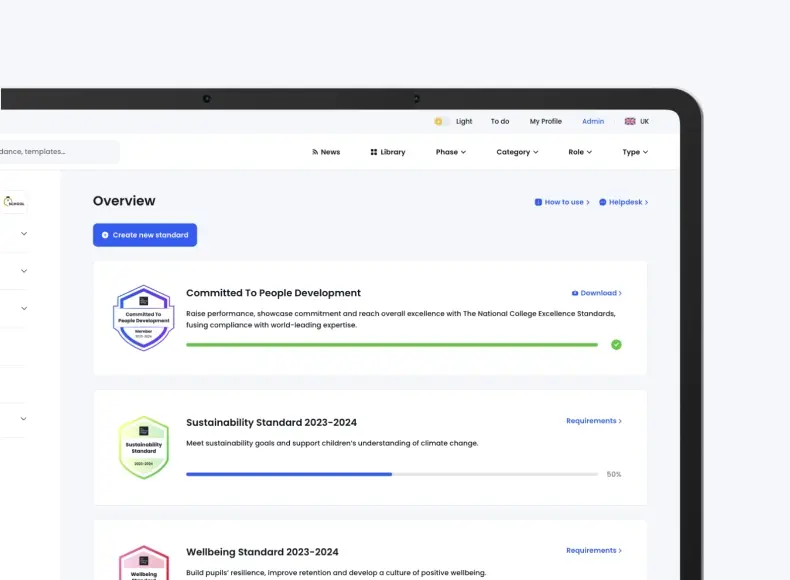The width and height of the screenshot is (790, 580).
Task: Open Sustainability Standard Requirements link
Action: 593,421
